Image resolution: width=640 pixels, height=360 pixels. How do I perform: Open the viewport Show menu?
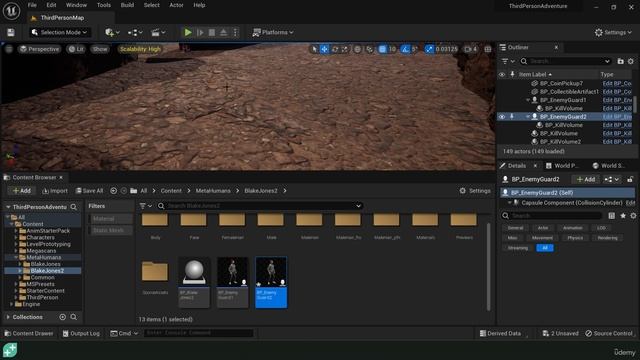click(100, 49)
